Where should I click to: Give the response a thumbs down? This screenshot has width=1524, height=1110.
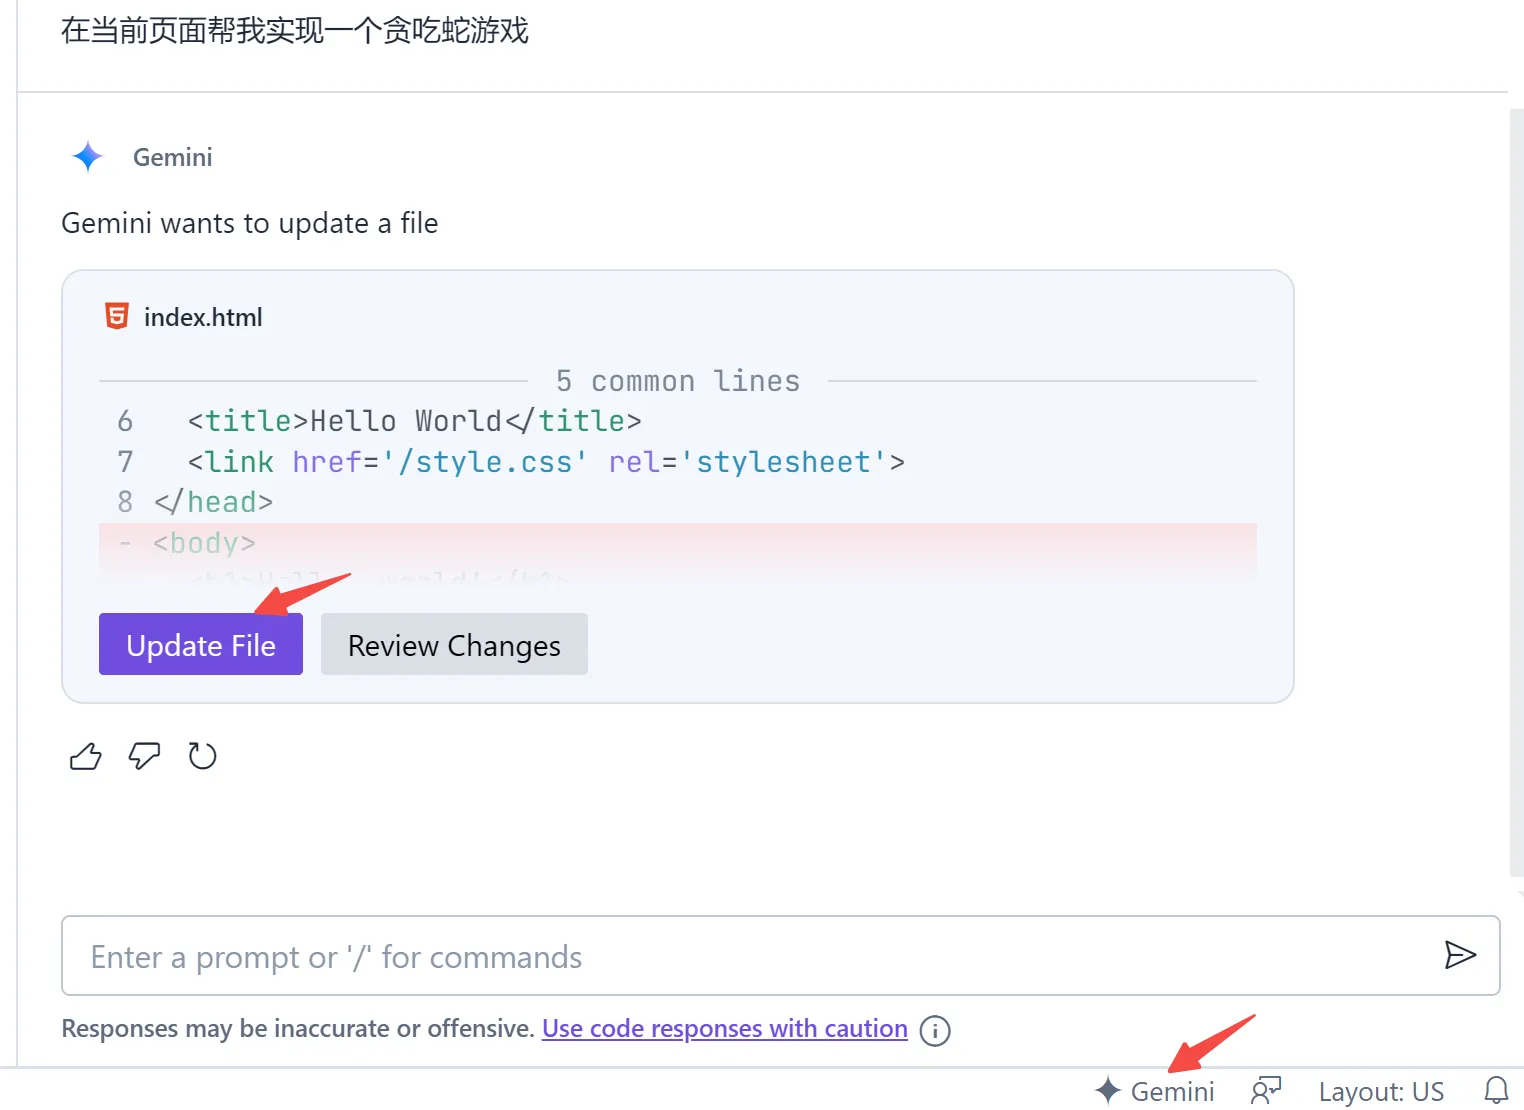(144, 756)
